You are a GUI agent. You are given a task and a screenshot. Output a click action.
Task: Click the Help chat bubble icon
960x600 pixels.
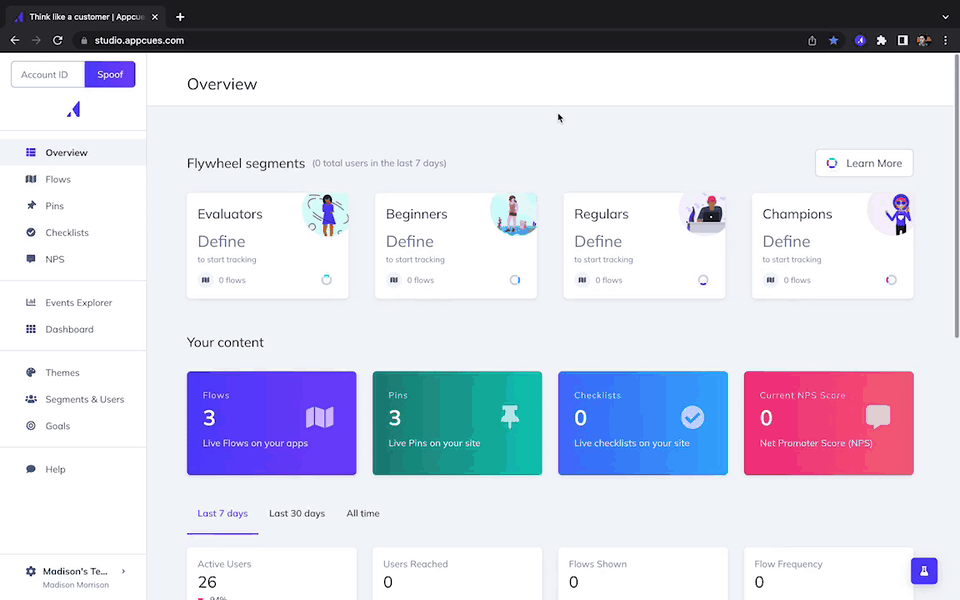pos(31,469)
